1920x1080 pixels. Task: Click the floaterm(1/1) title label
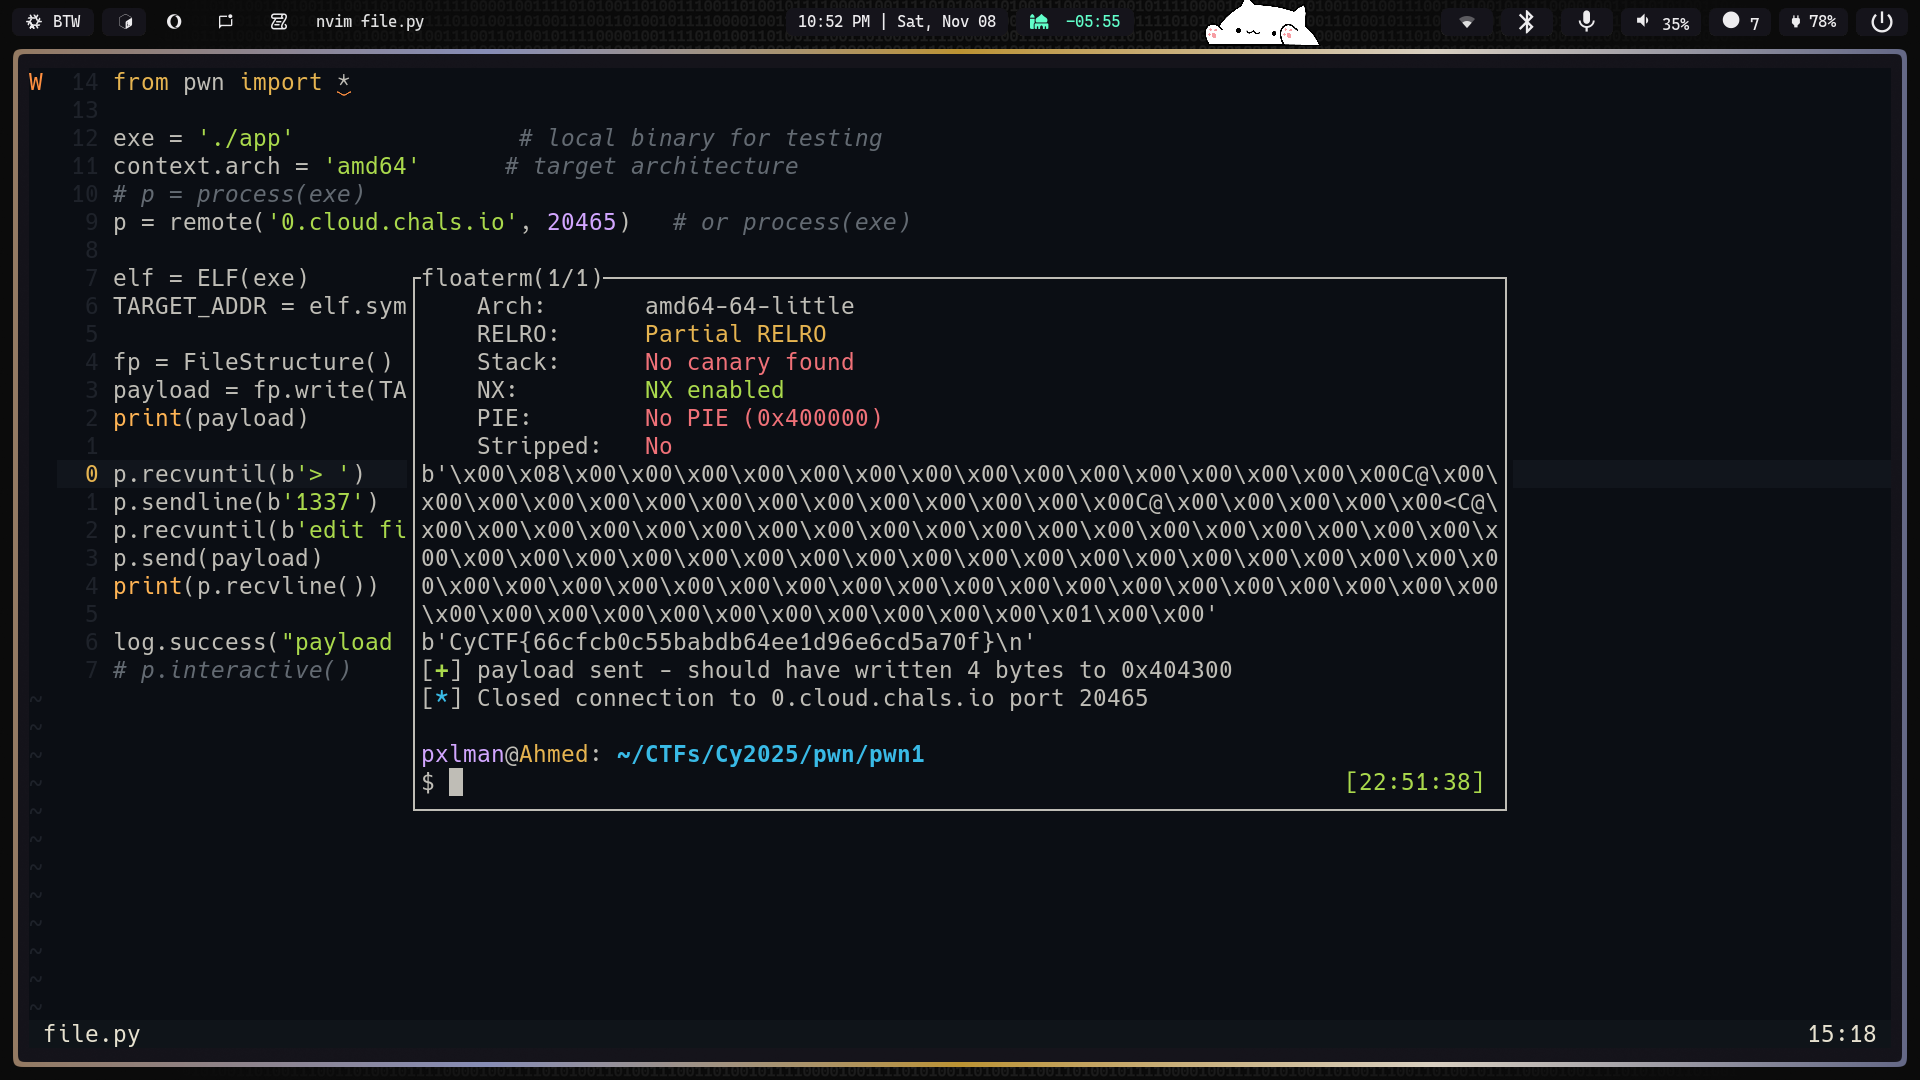click(x=512, y=278)
